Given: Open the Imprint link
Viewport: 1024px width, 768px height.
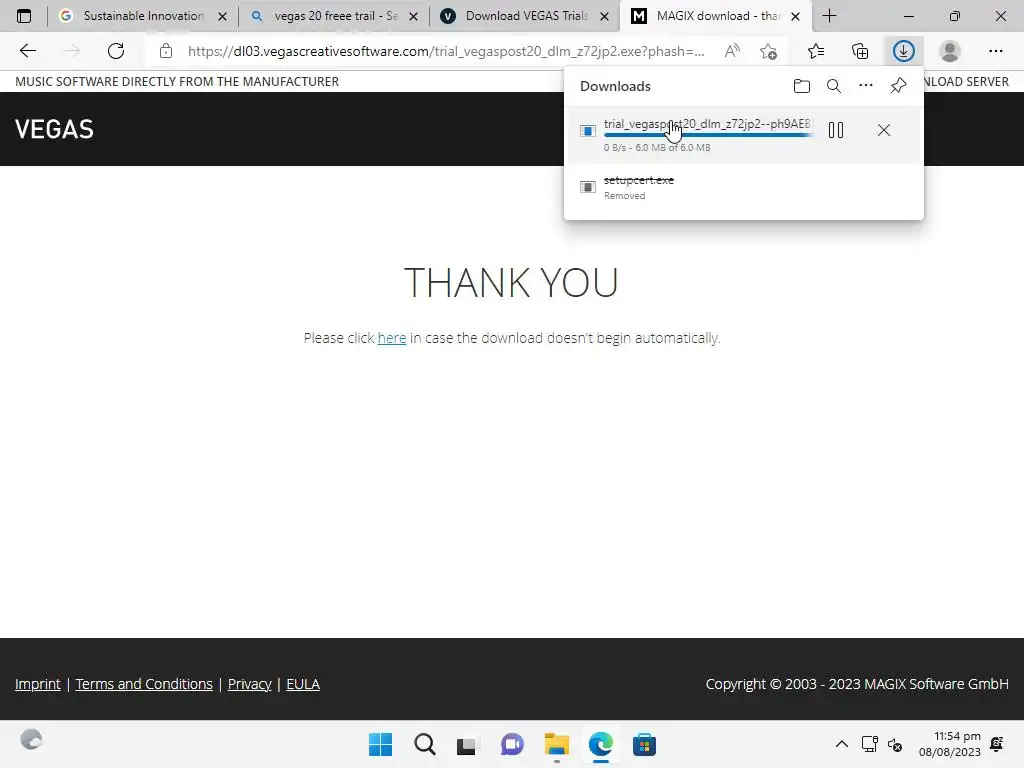Looking at the screenshot, I should click(x=38, y=684).
